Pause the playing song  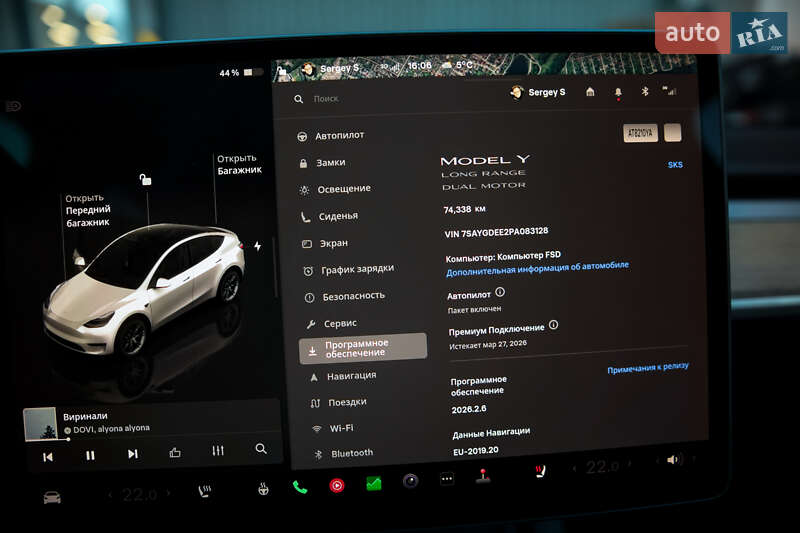point(90,455)
